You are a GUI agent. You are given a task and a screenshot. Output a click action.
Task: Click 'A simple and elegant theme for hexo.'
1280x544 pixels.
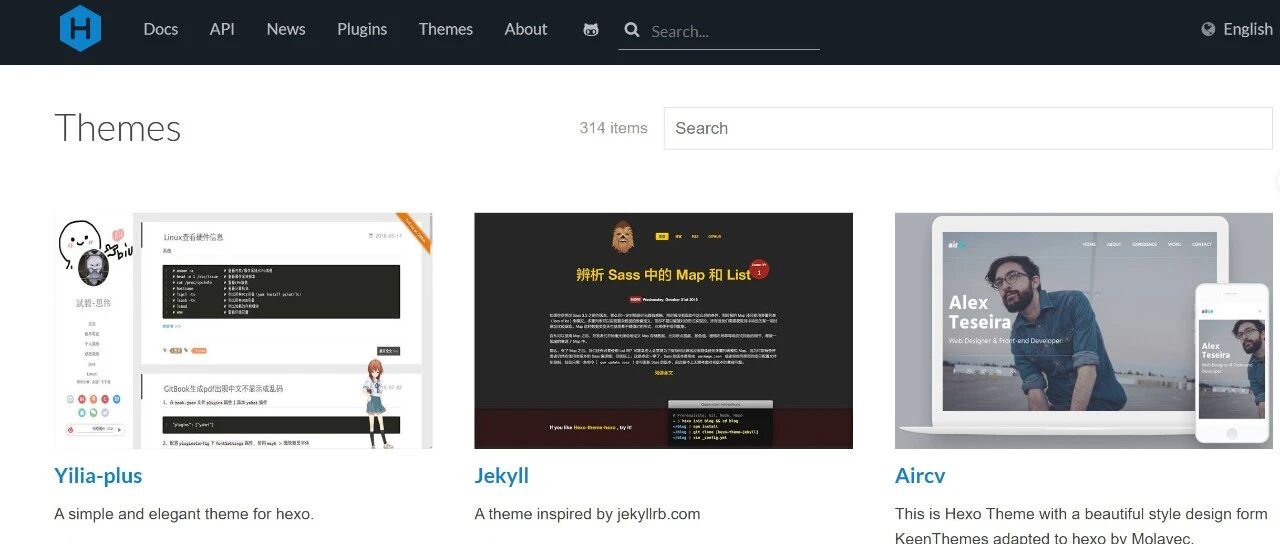point(184,514)
